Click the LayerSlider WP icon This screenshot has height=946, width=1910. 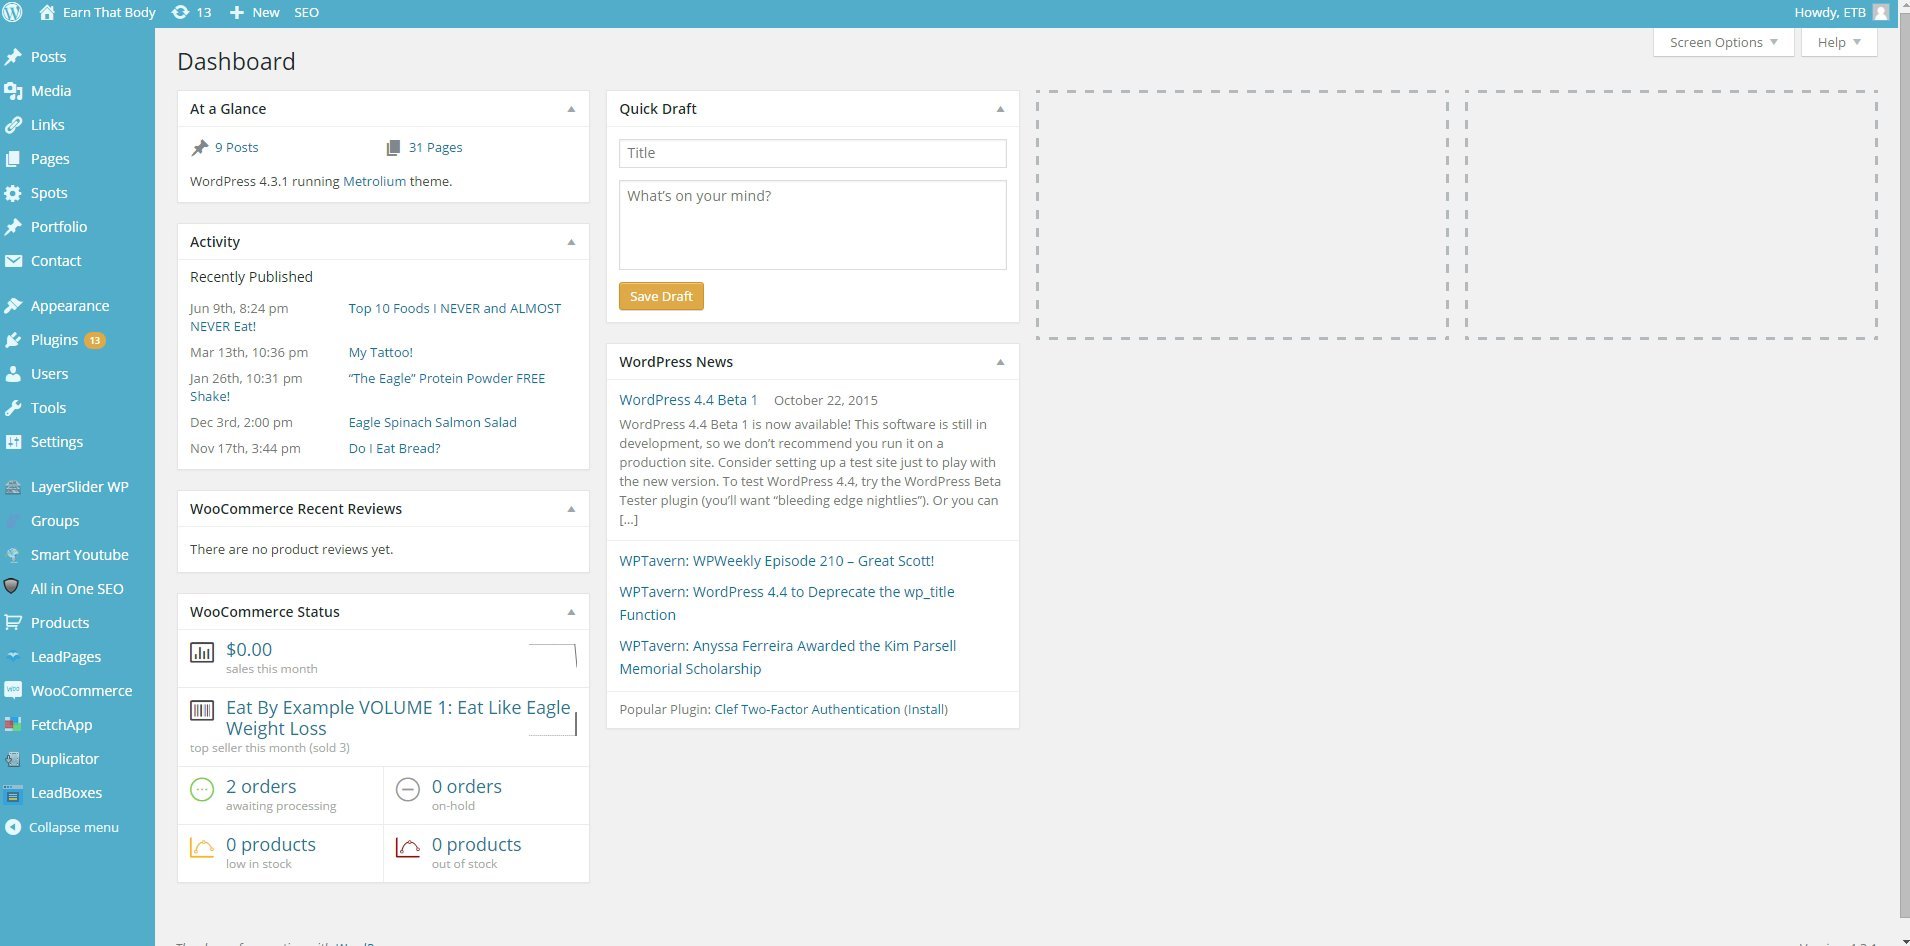click(x=13, y=487)
